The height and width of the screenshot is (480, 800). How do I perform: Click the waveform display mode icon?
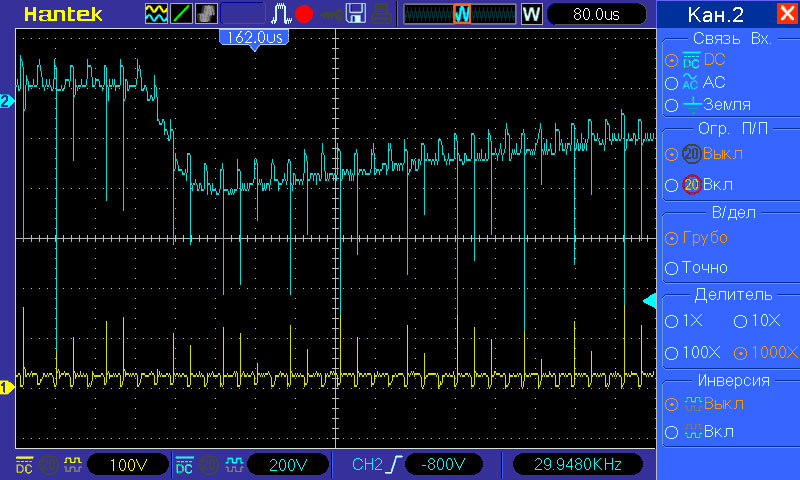click(x=156, y=14)
